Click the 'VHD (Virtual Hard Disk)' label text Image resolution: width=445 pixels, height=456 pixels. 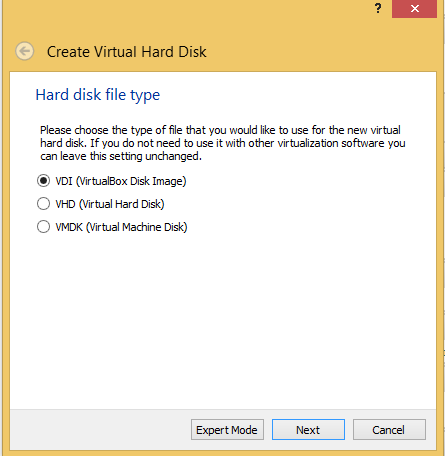pos(110,204)
